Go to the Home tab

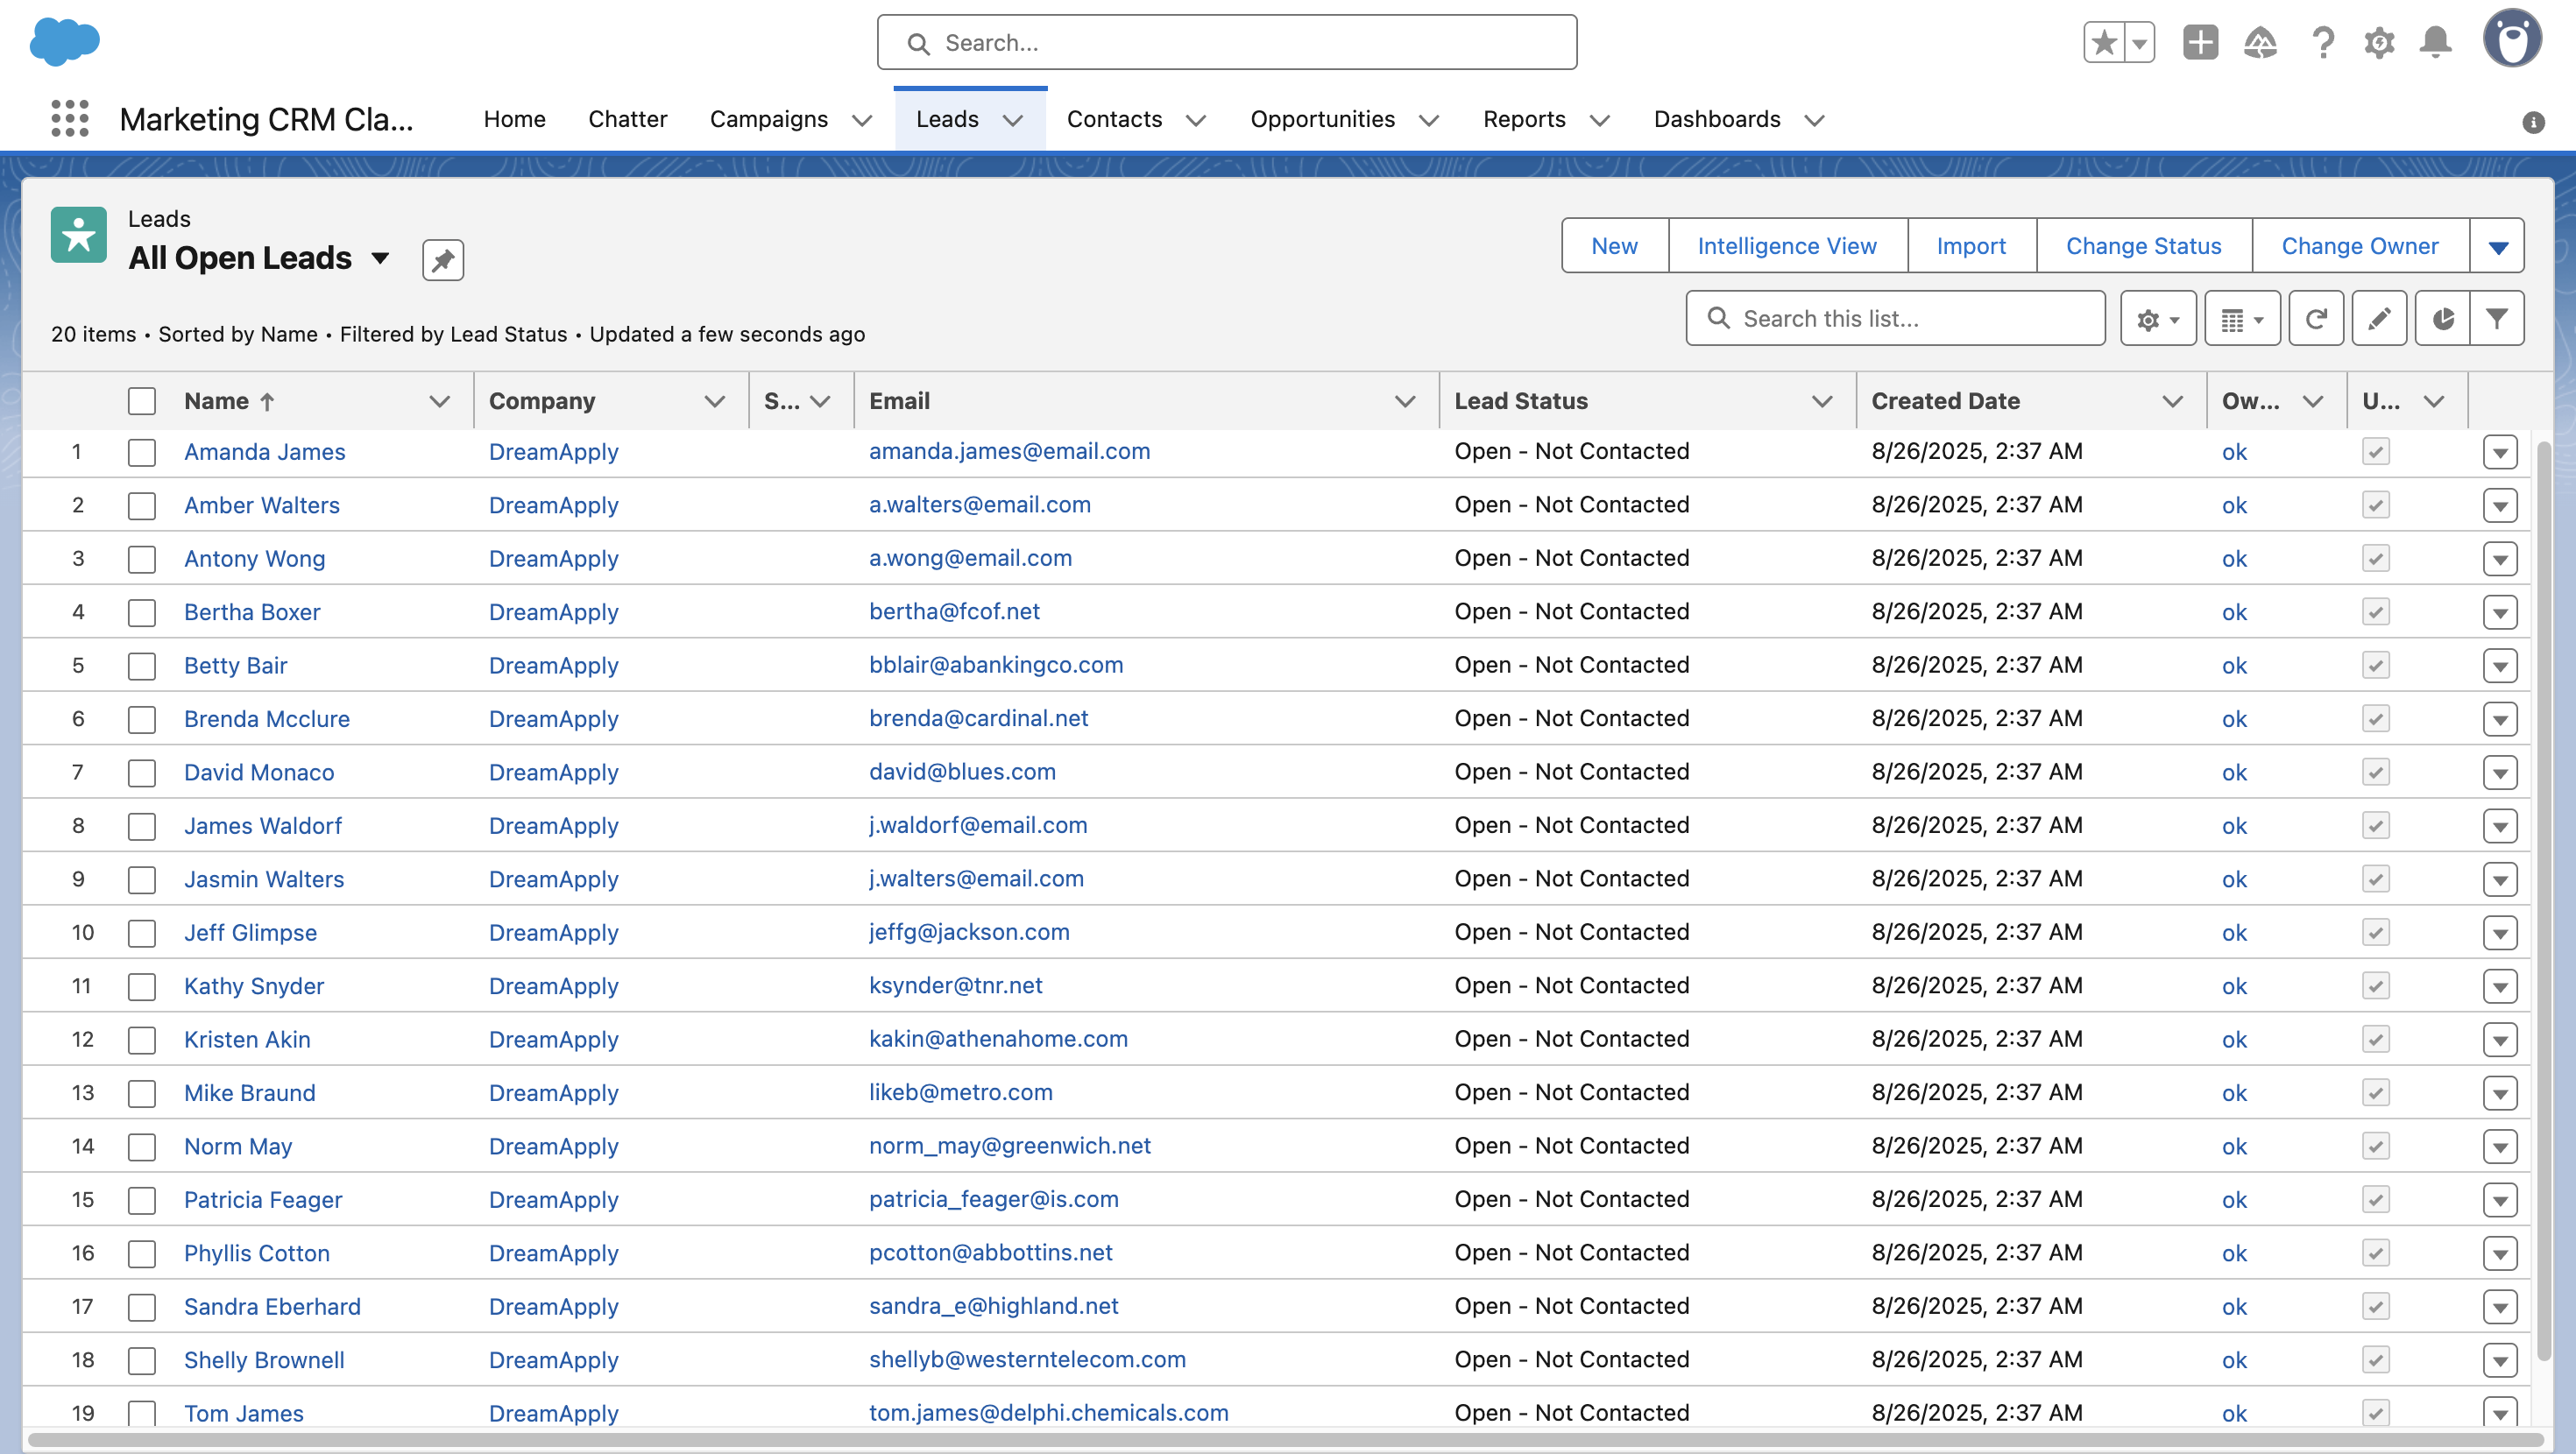[x=515, y=119]
